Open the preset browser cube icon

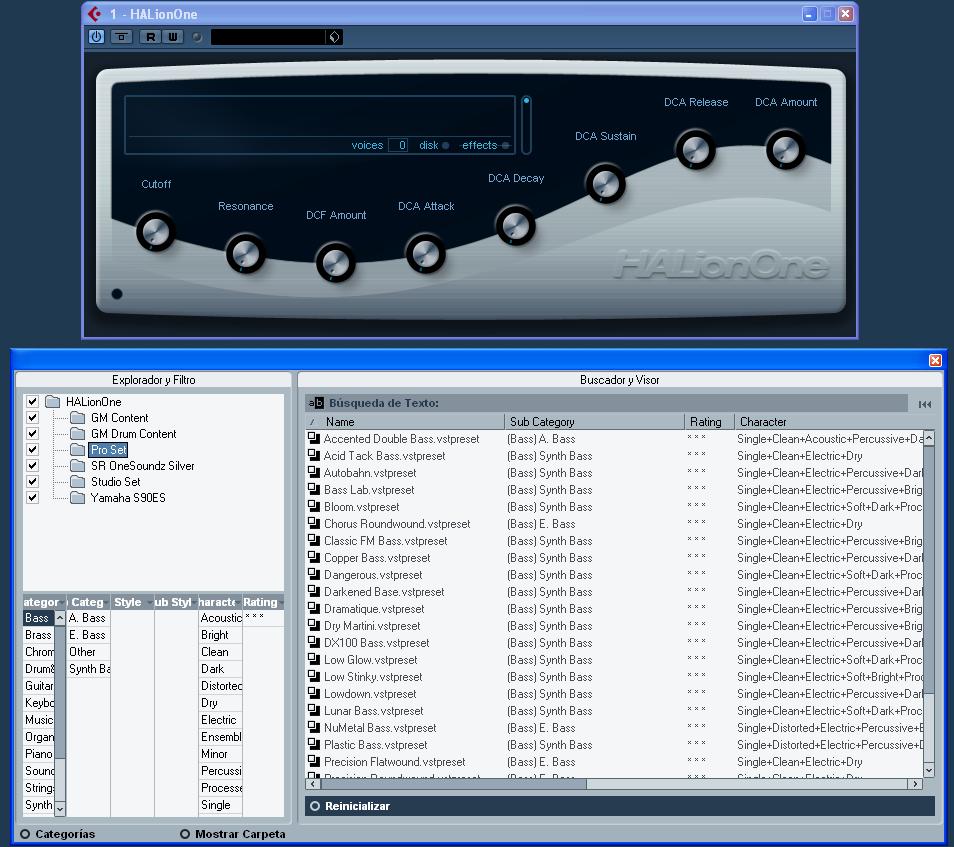point(334,37)
